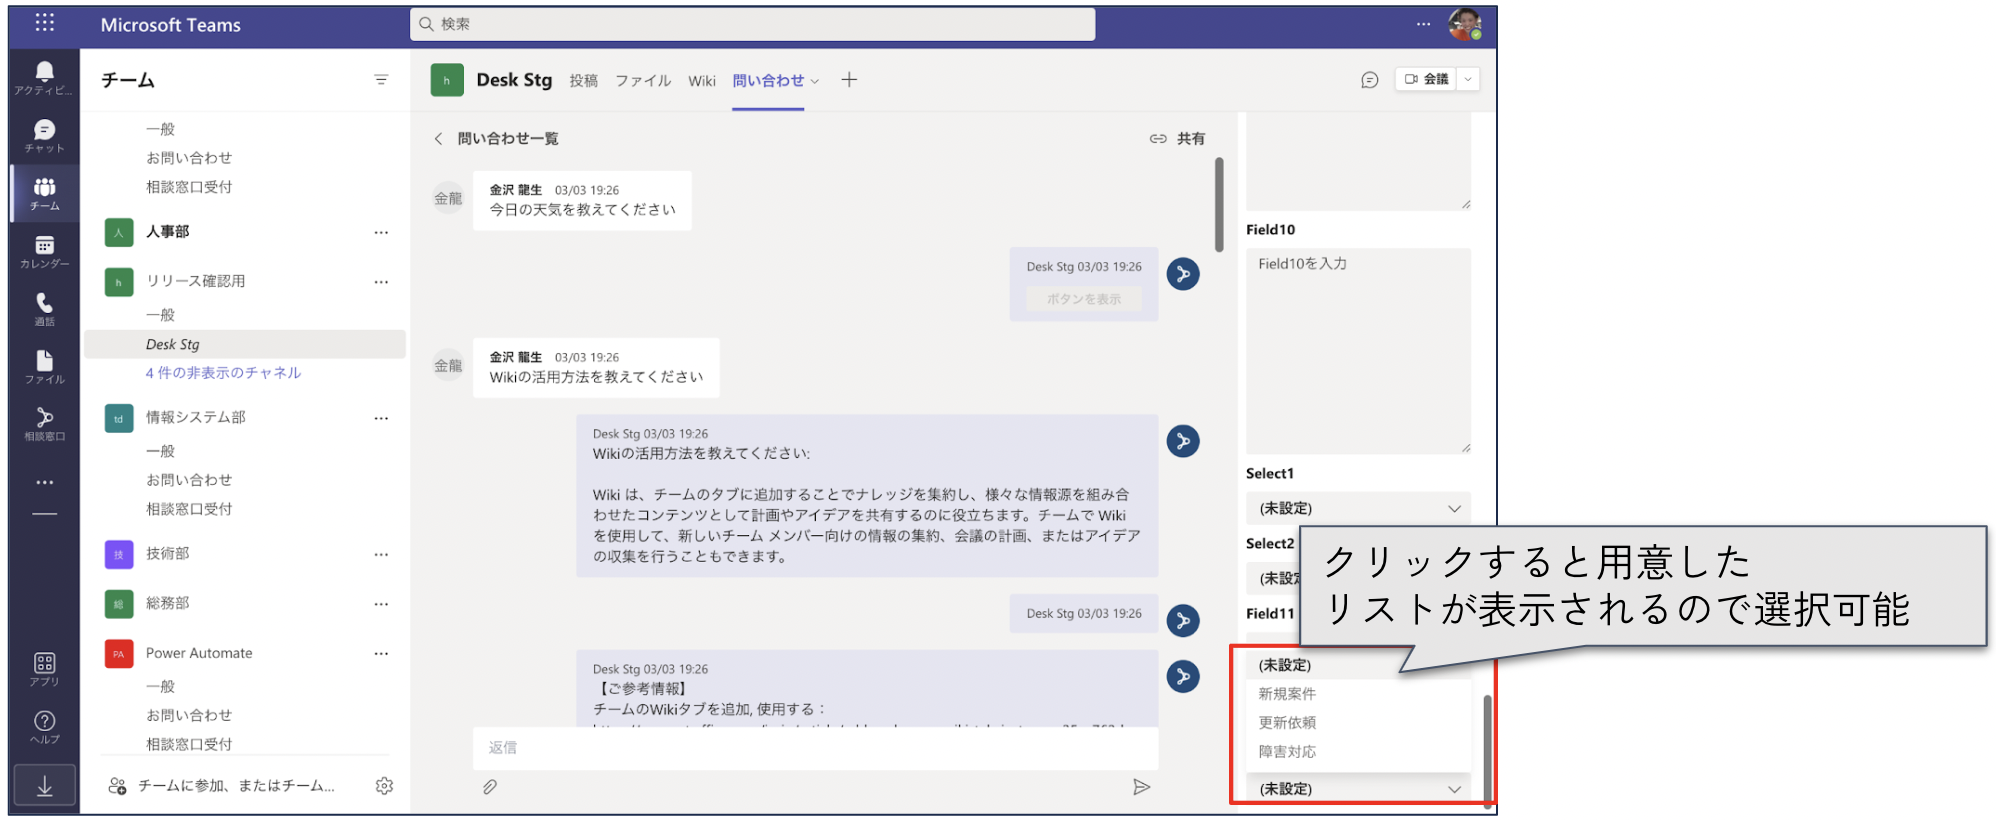Open more options for 人事部 team
The width and height of the screenshot is (1996, 820).
coord(381,232)
